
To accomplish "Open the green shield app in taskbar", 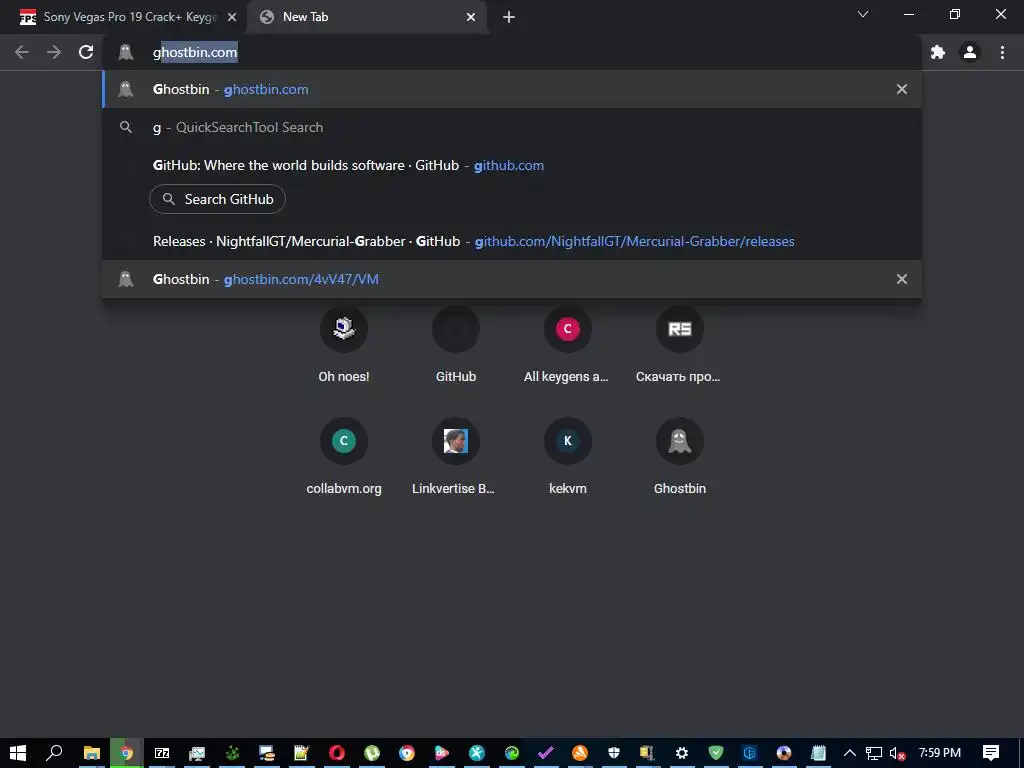I will 716,753.
